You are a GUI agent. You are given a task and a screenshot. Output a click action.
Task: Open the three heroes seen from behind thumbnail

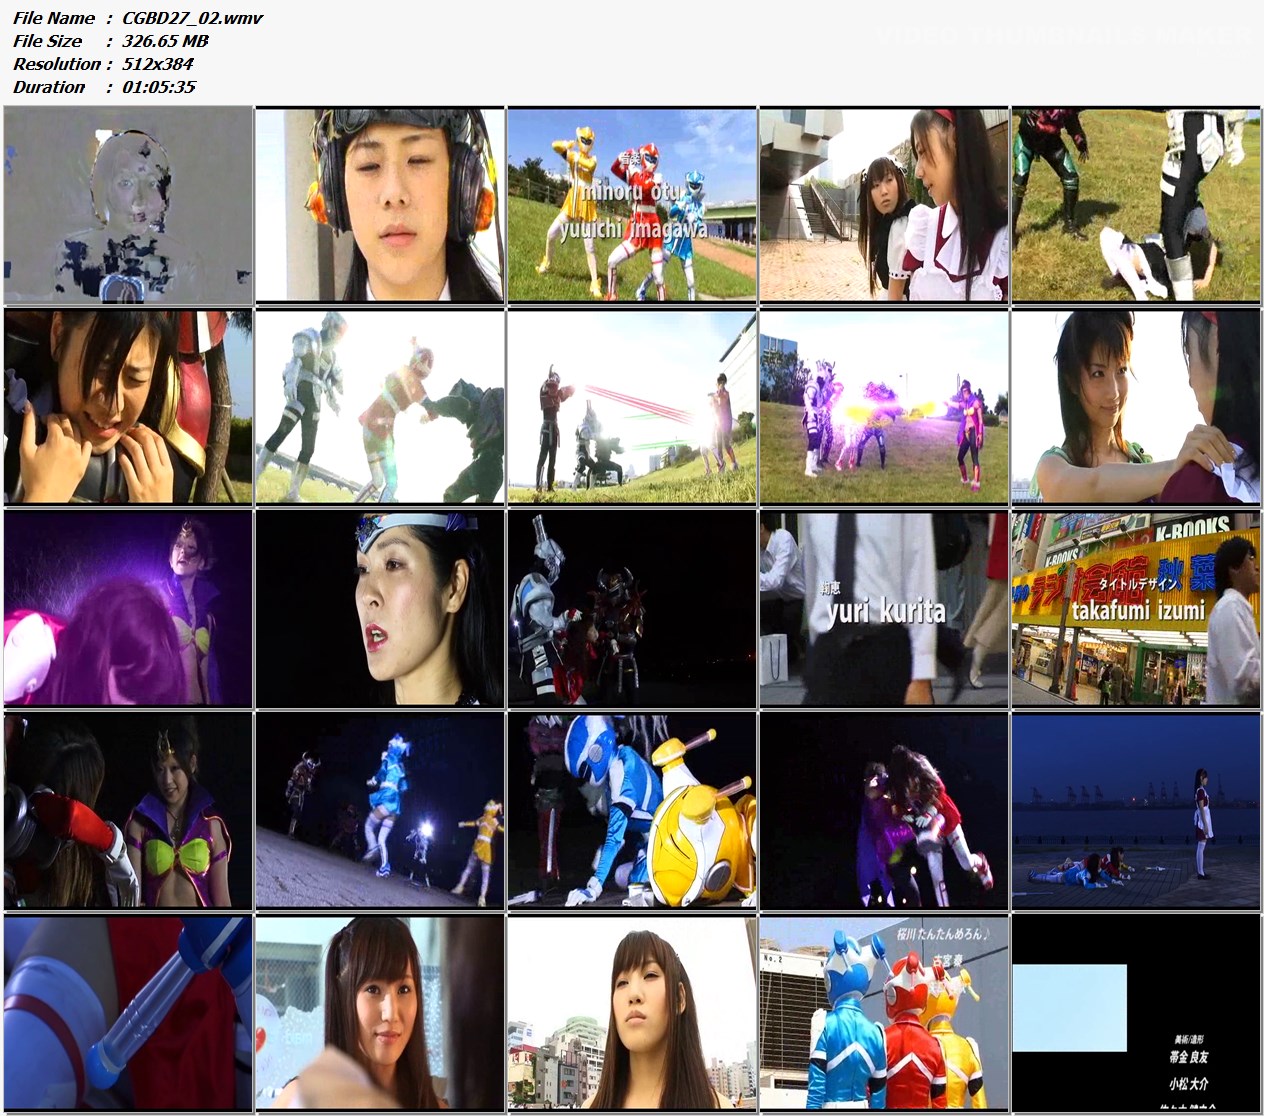pos(884,1012)
